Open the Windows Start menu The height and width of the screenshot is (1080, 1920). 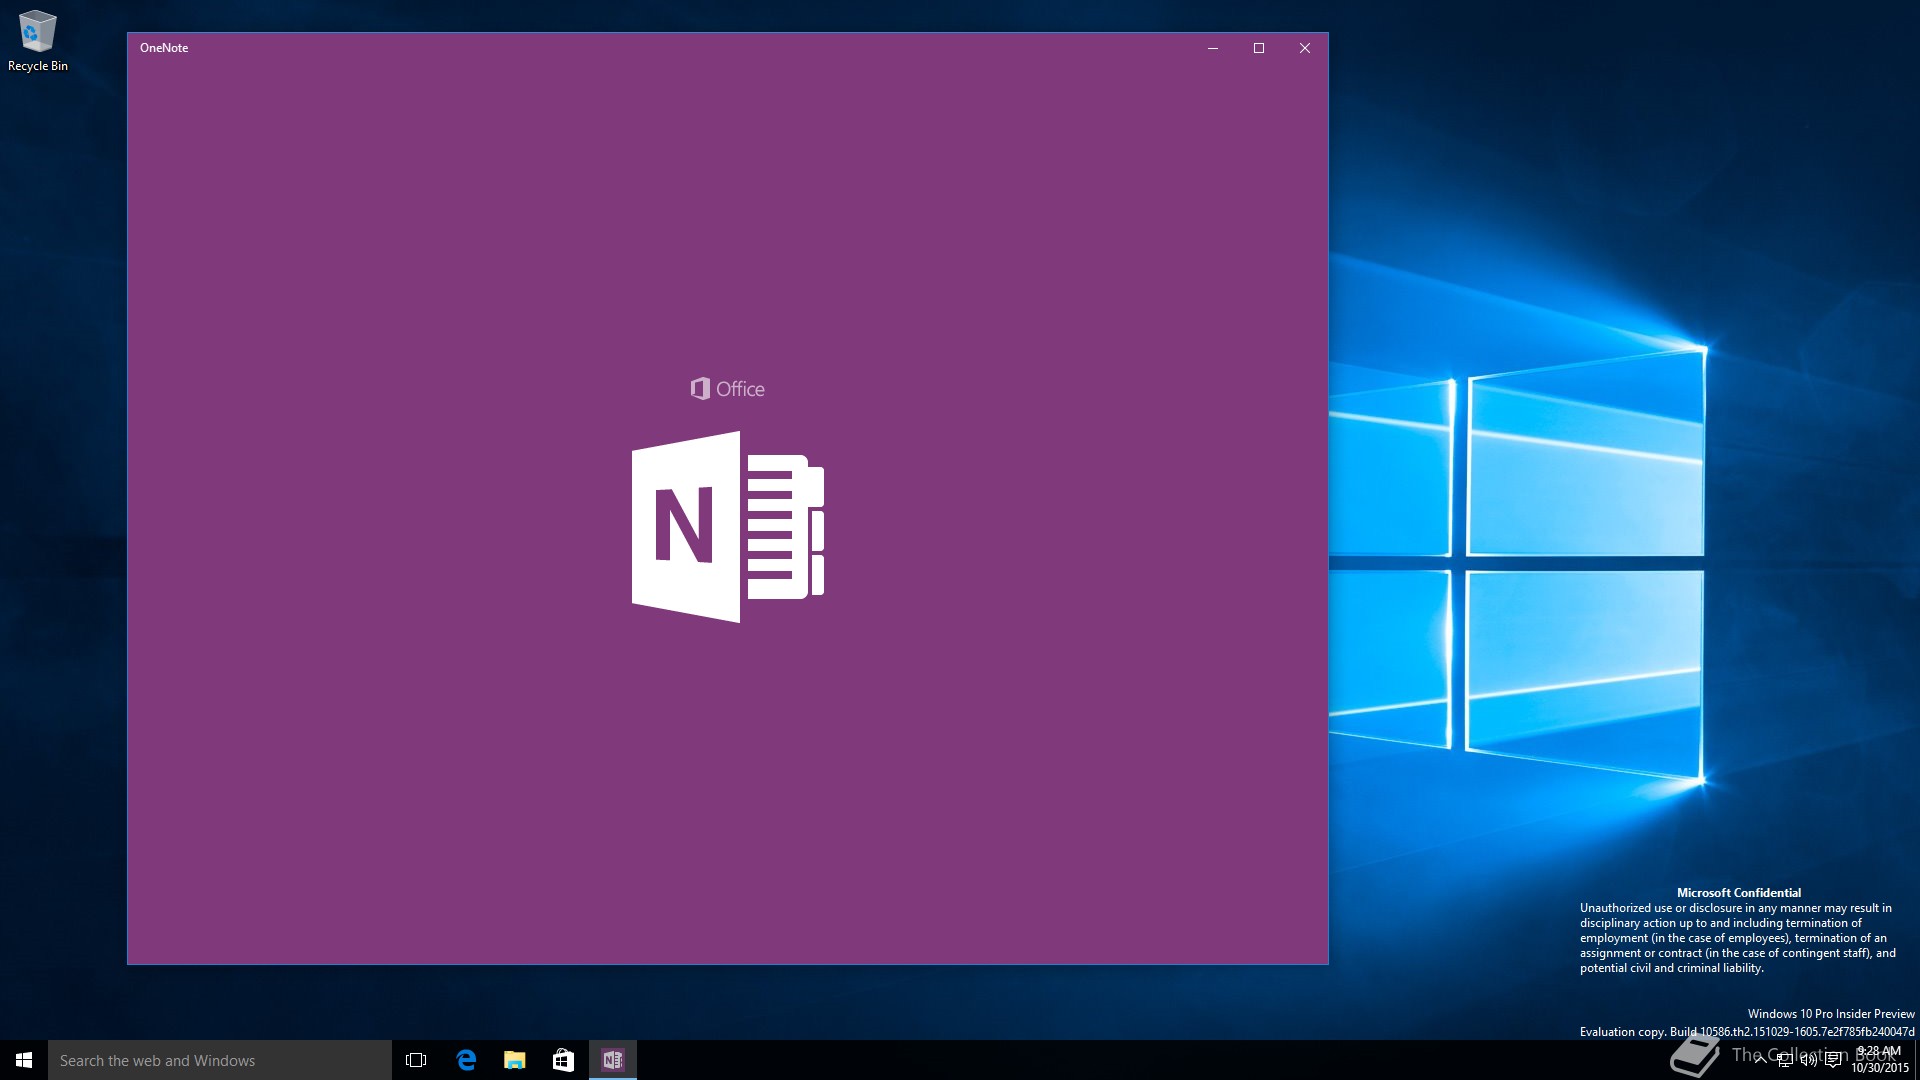(24, 1060)
